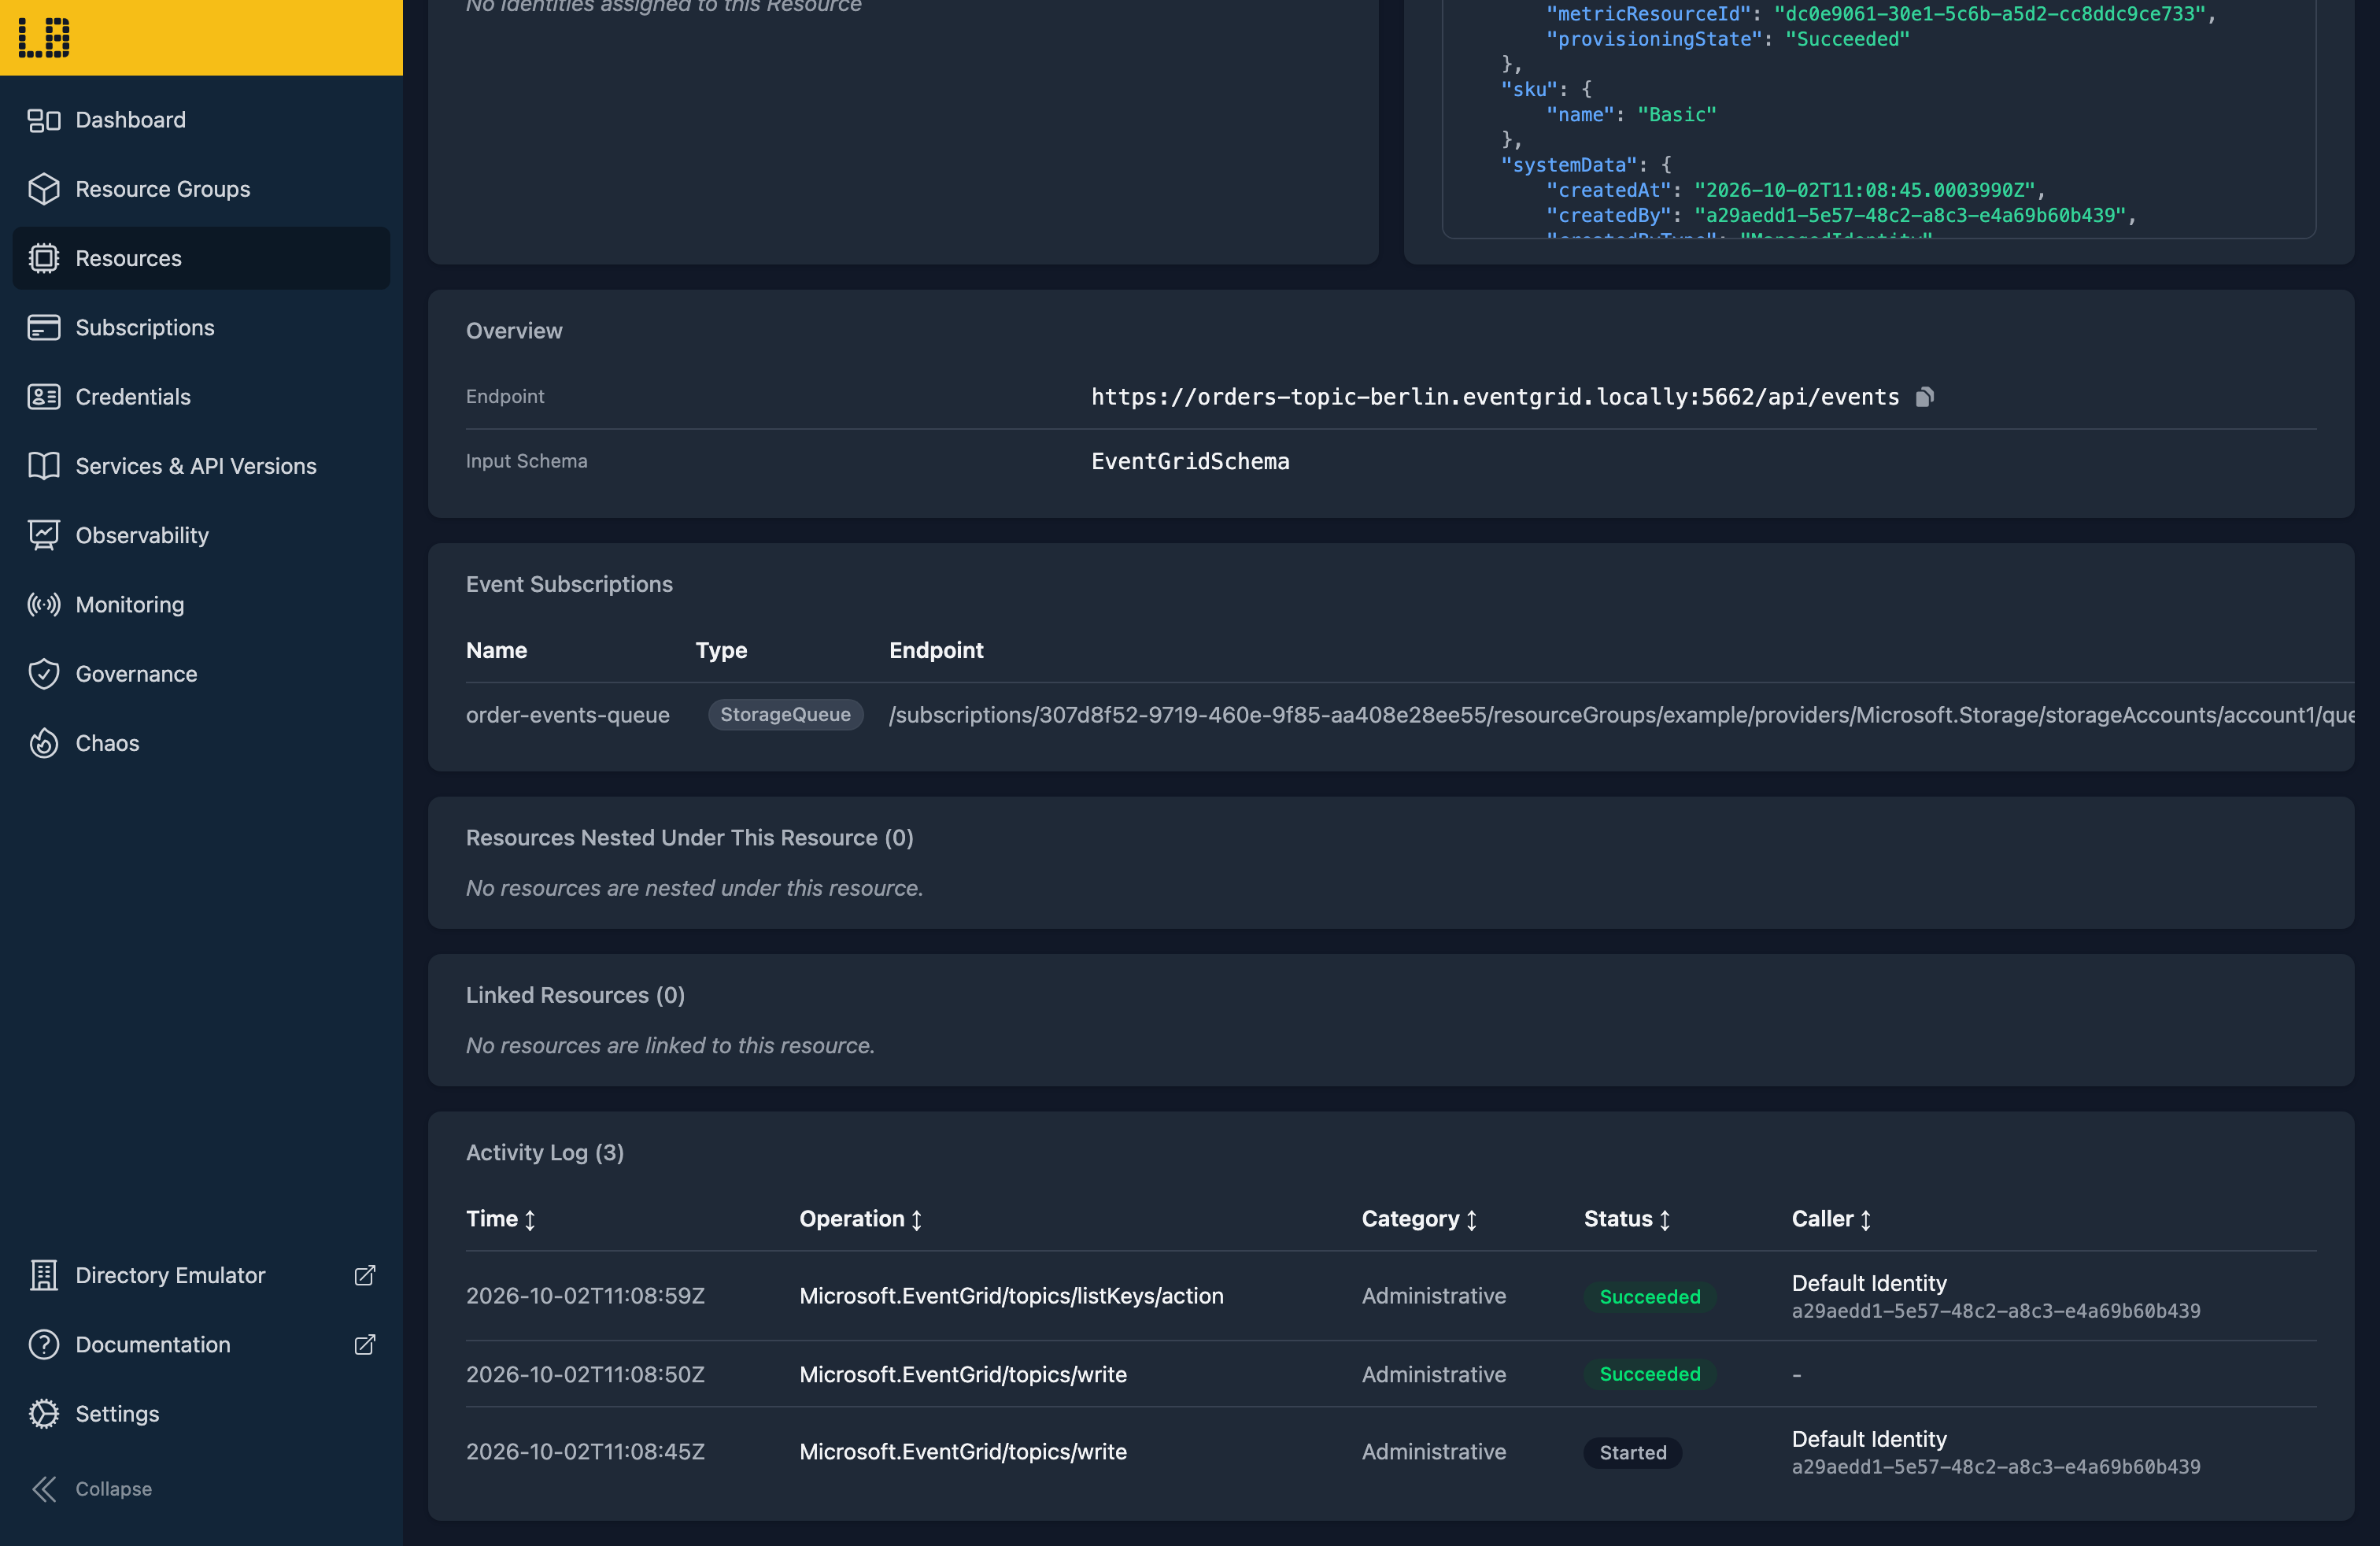The image size is (2380, 1546).
Task: Open external link icon beside Documentation
Action: point(365,1345)
